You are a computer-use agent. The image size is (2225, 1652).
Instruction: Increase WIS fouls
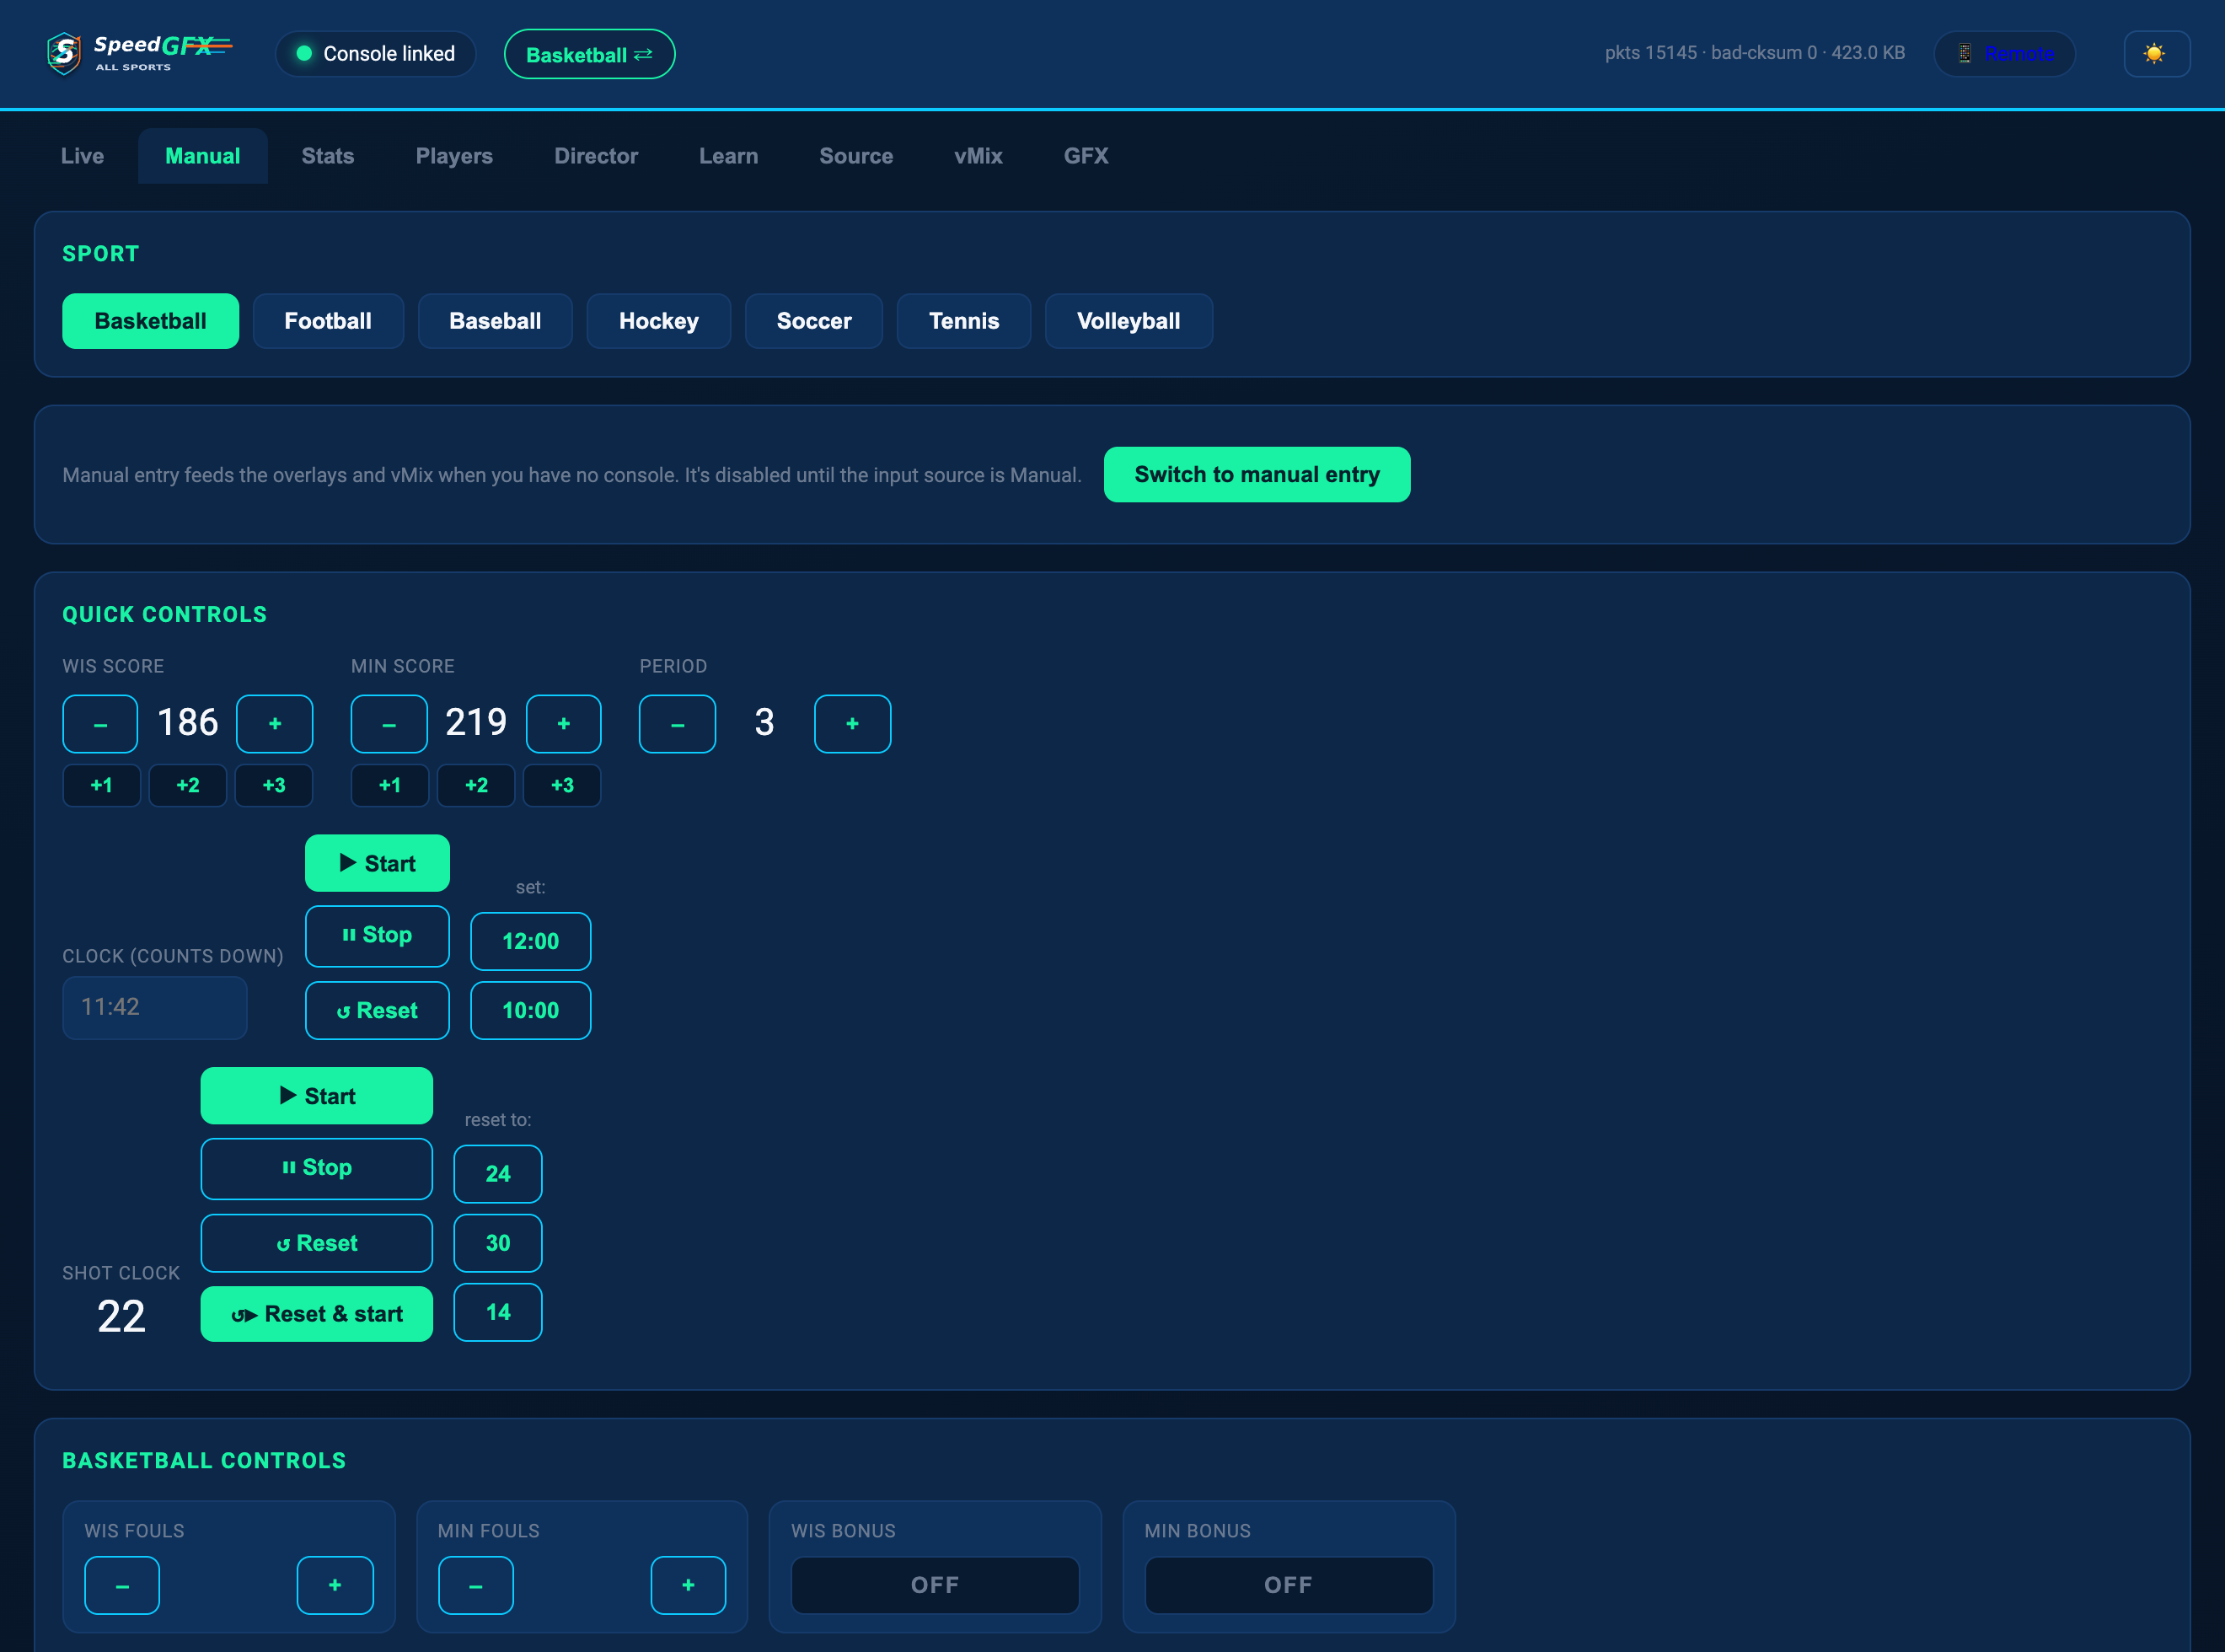335,1585
